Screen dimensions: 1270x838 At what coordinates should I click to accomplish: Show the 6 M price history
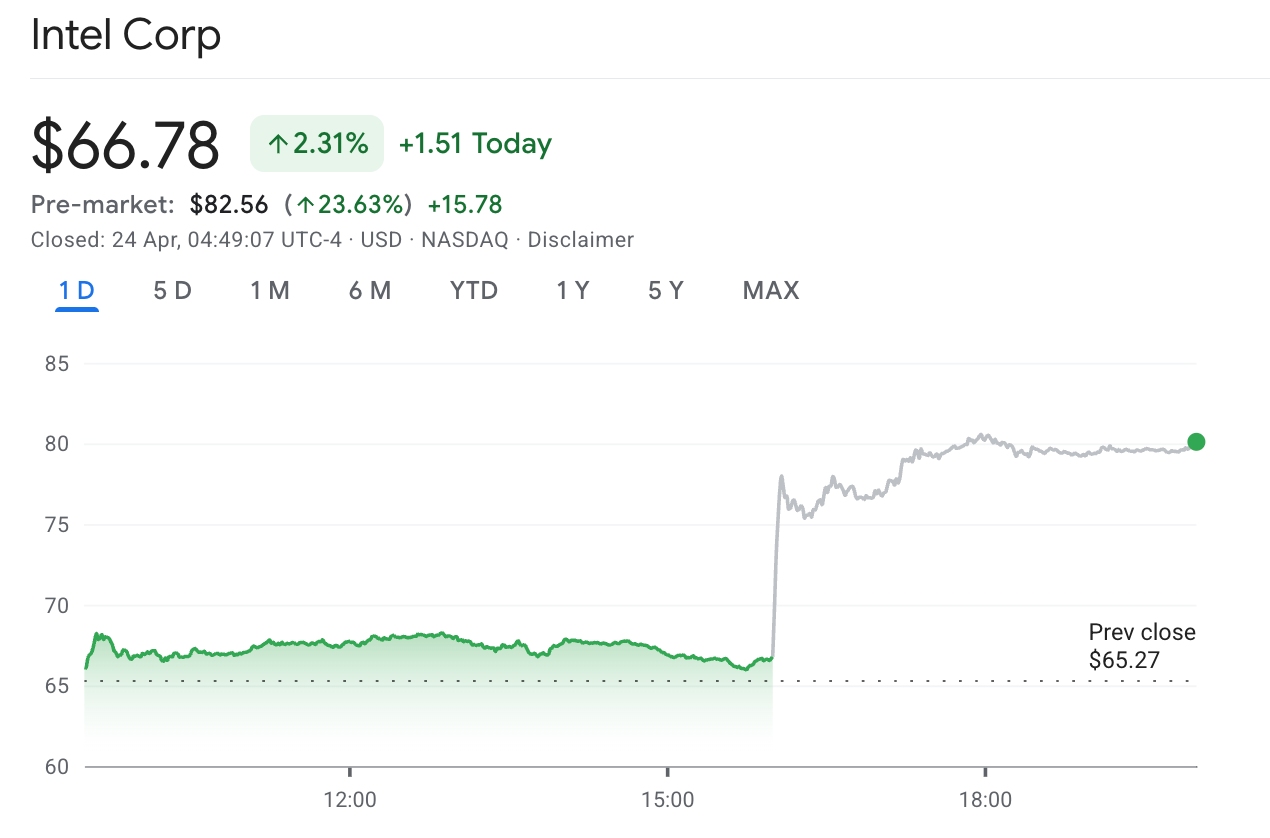click(370, 291)
